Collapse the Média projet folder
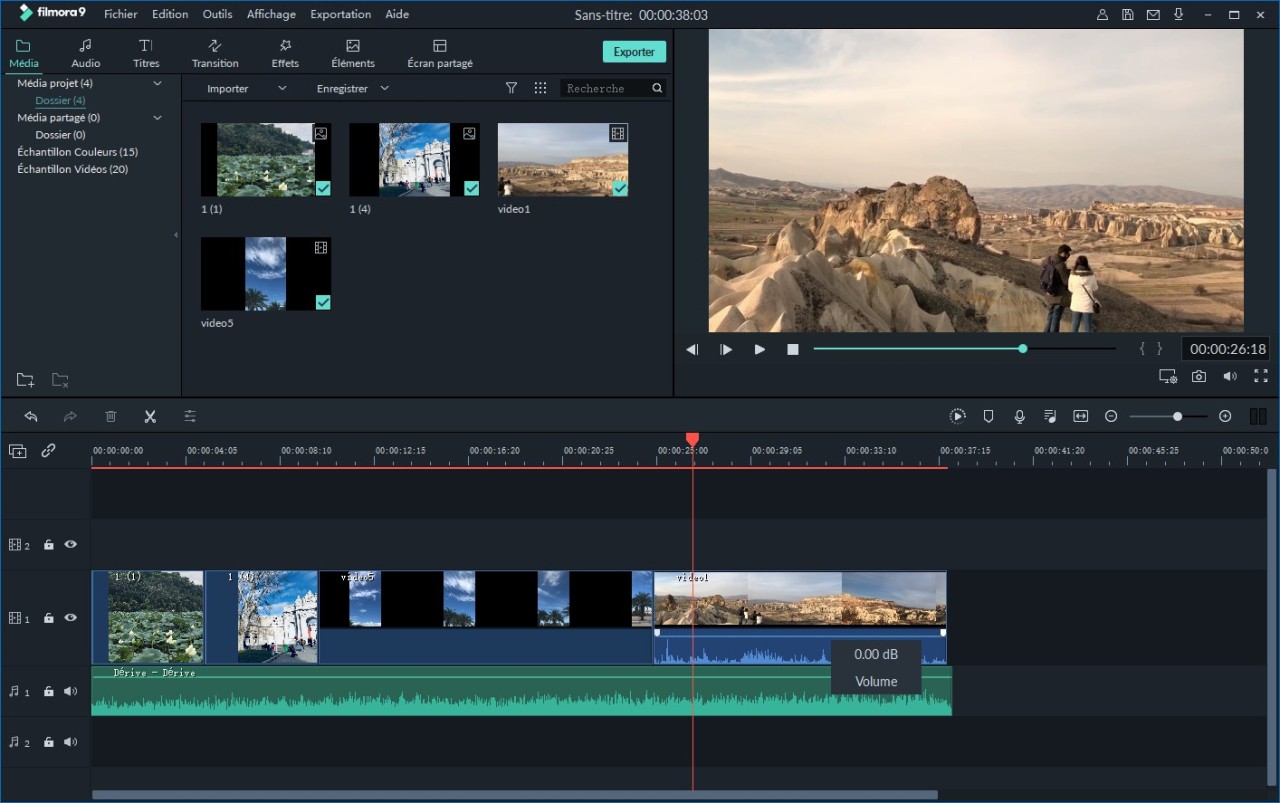The image size is (1280, 803). coord(157,84)
